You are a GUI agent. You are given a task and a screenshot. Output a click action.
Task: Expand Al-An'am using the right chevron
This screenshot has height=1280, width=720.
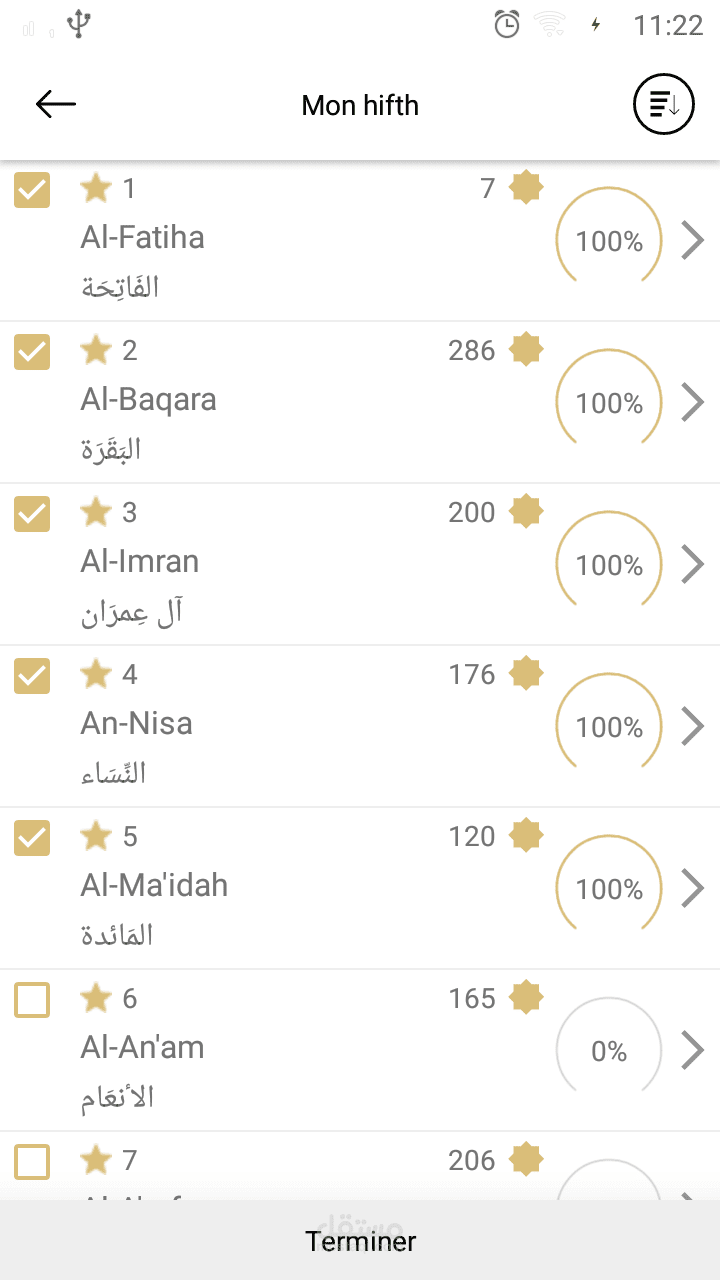tap(692, 1050)
